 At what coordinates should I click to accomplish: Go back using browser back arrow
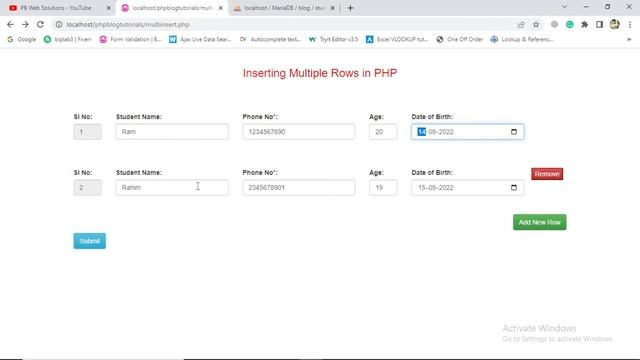click(x=10, y=24)
